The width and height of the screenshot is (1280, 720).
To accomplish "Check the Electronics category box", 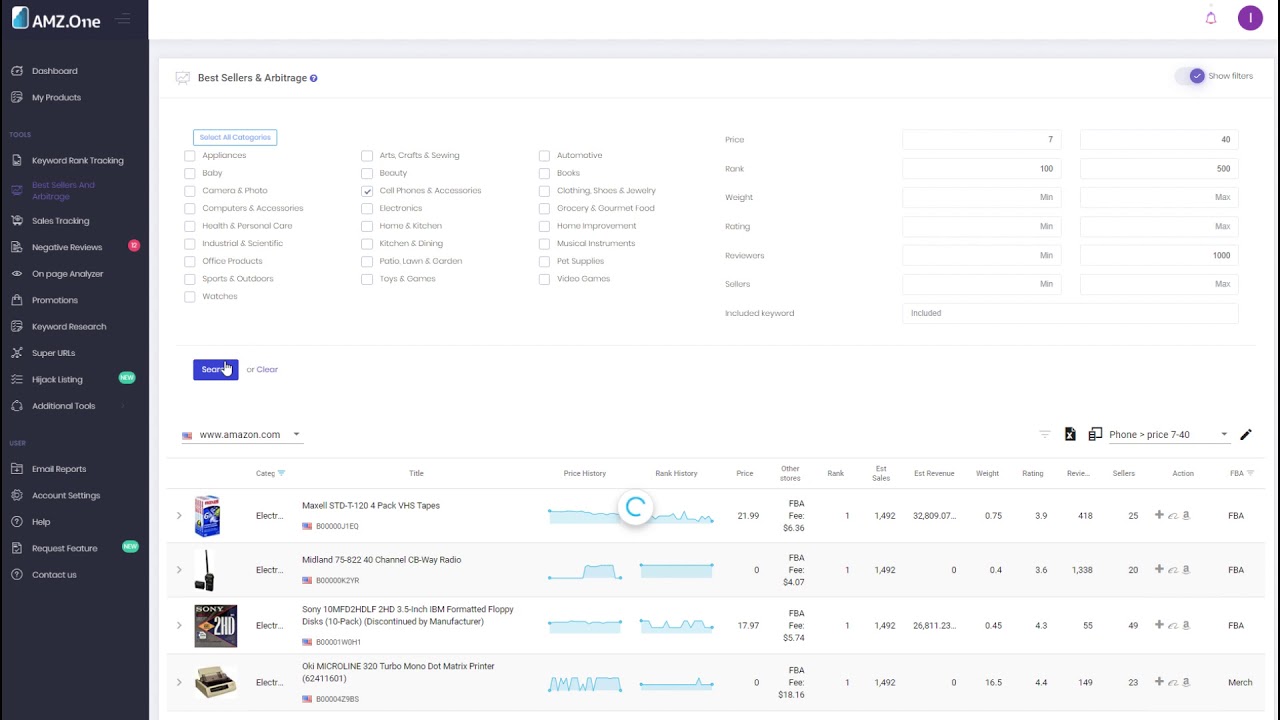I will (x=367, y=208).
